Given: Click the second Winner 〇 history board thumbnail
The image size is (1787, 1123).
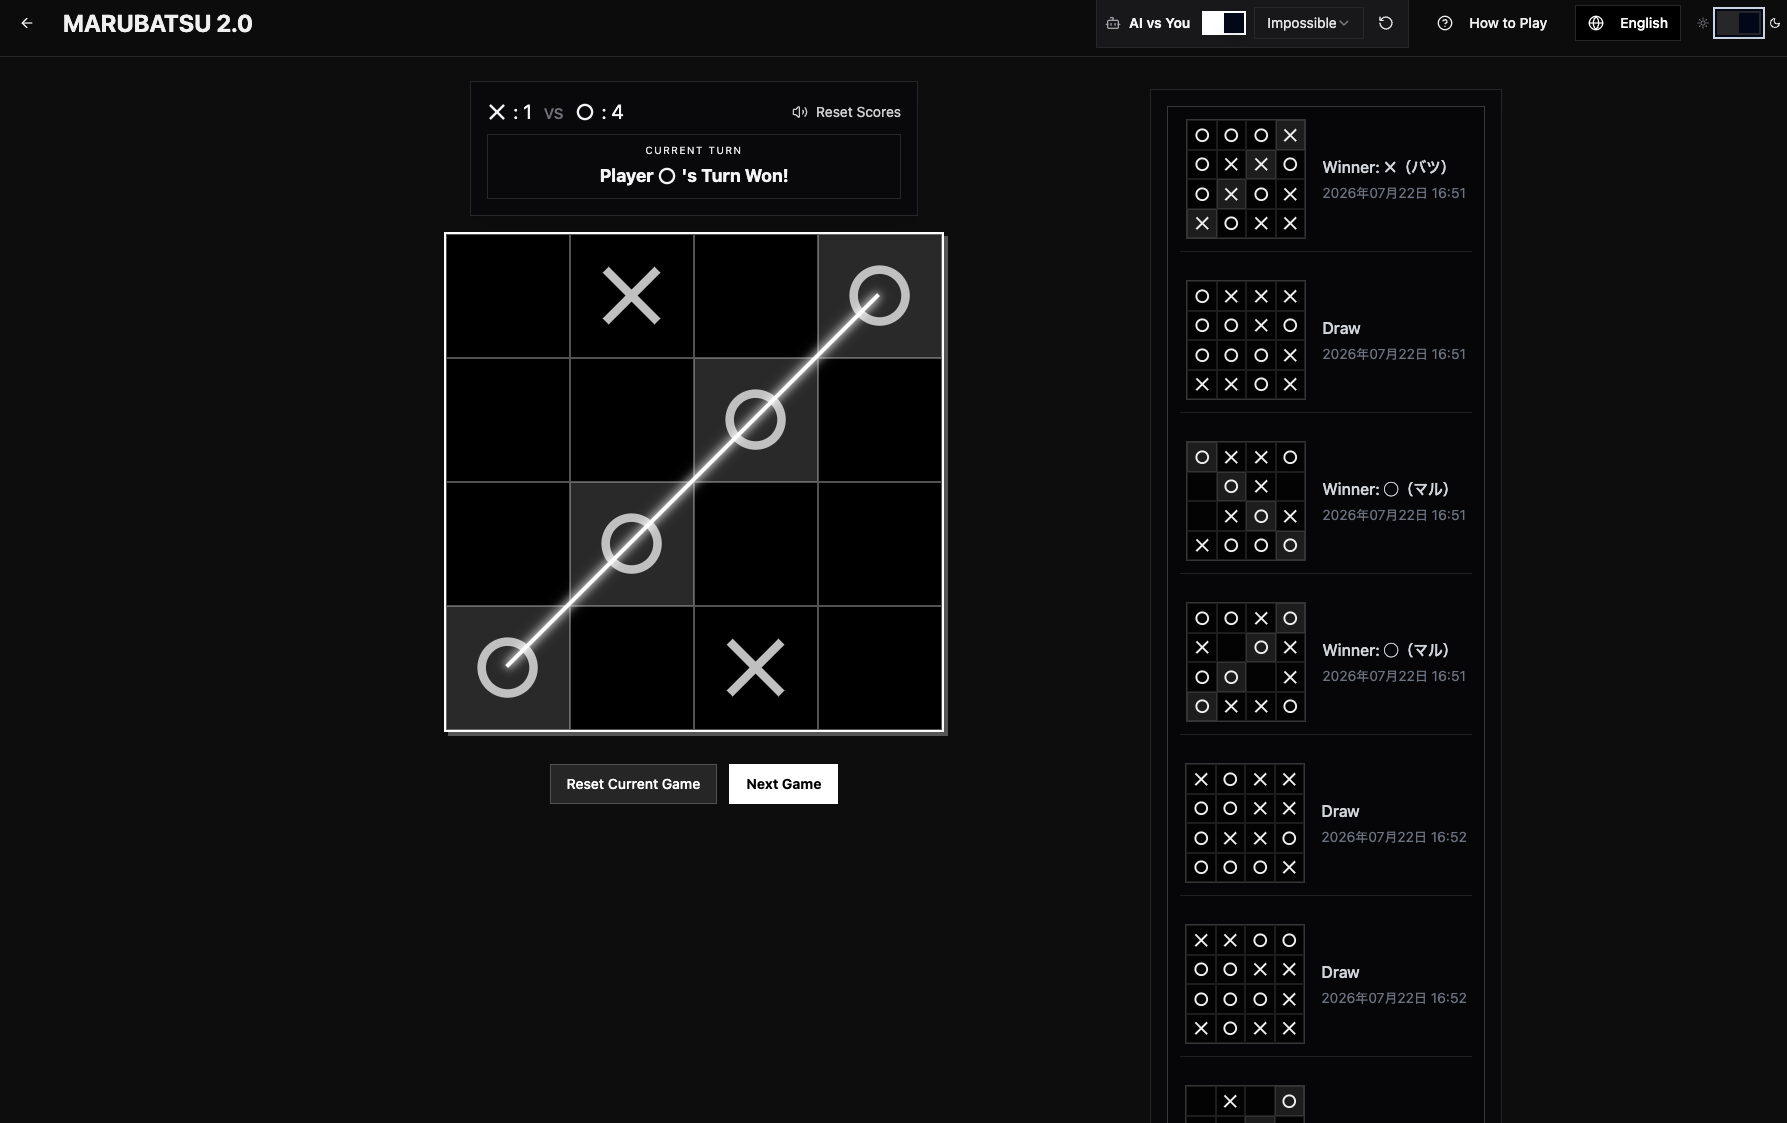Looking at the screenshot, I should click(x=1246, y=662).
